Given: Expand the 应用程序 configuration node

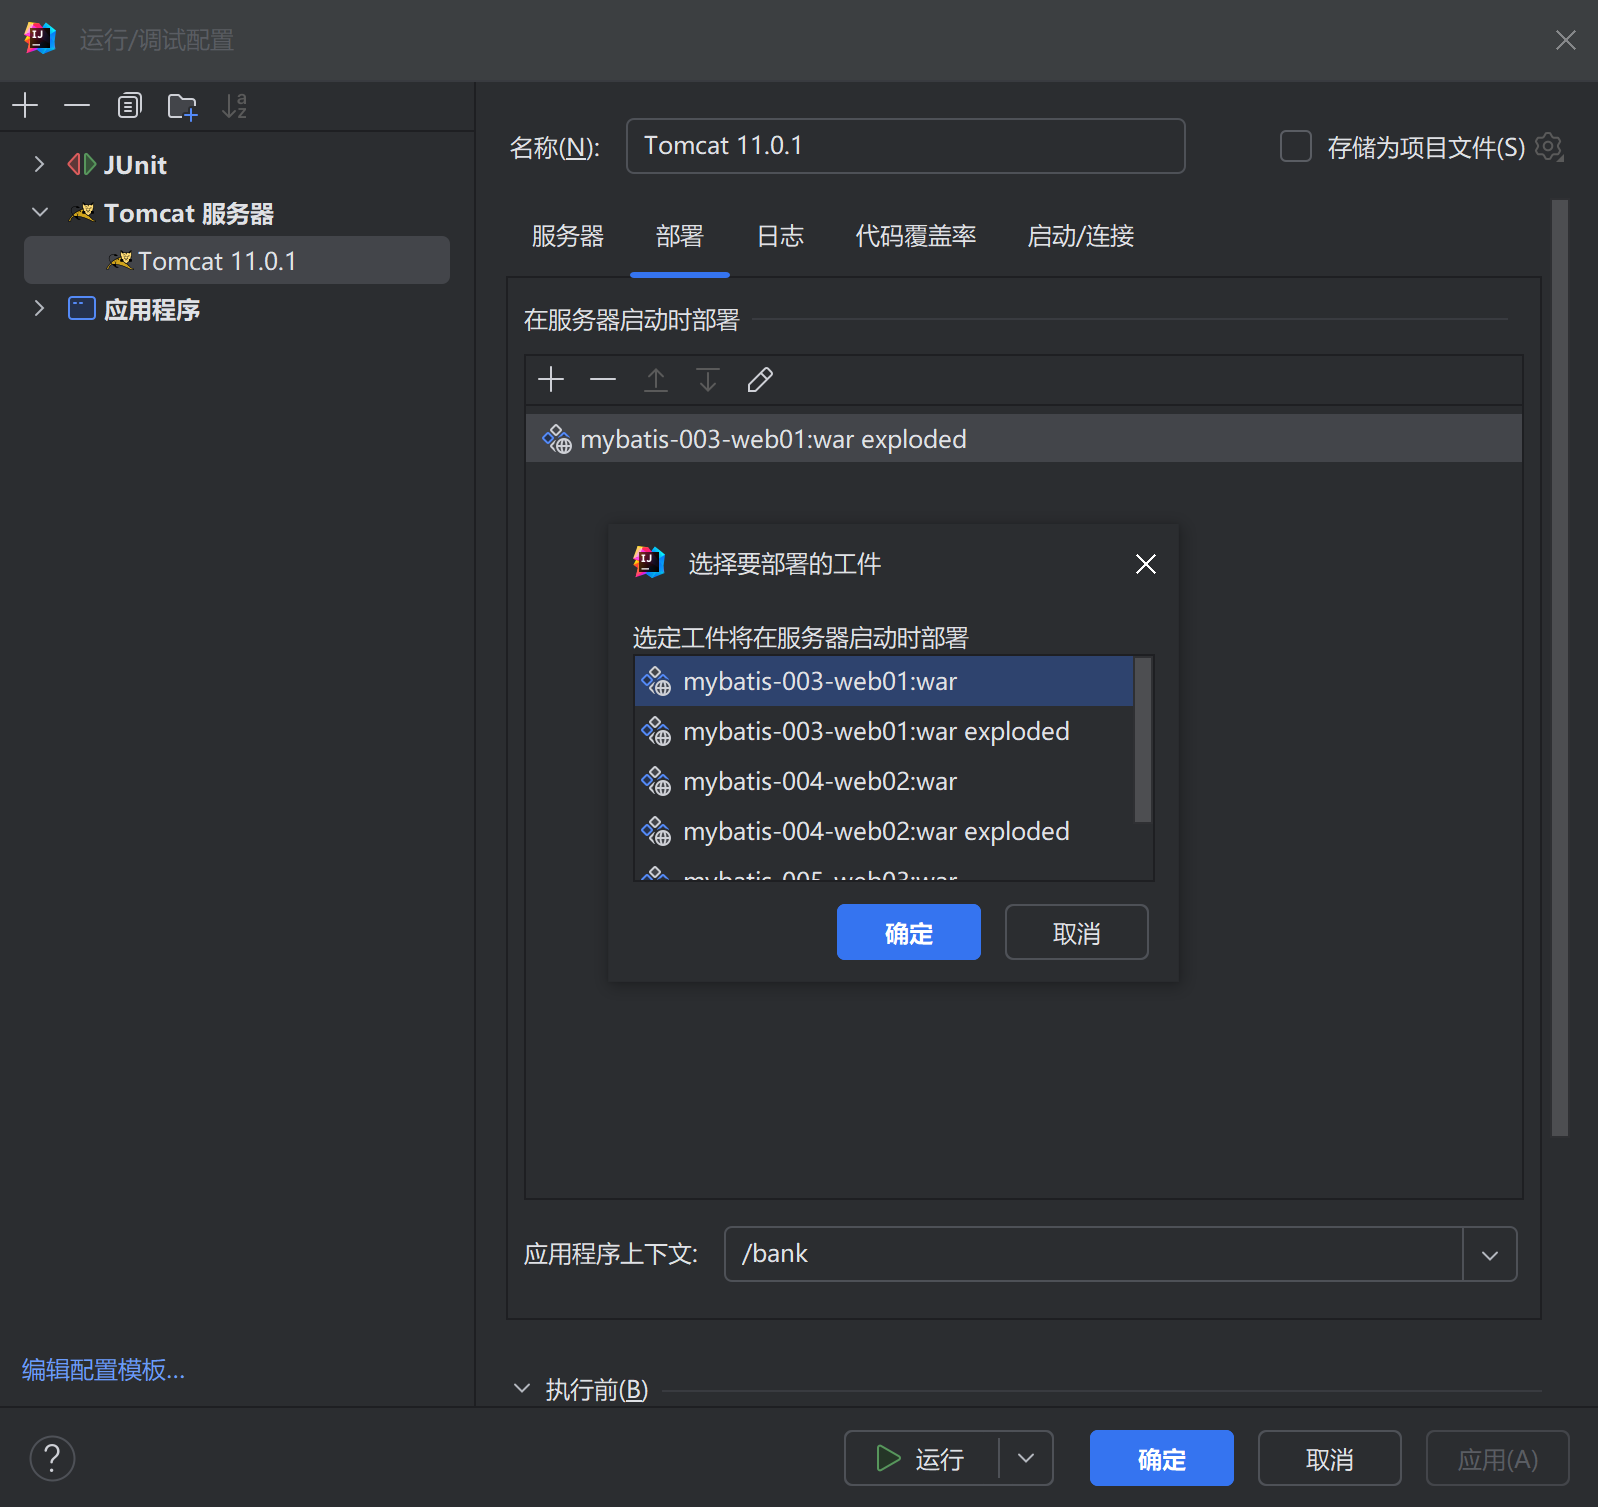Looking at the screenshot, I should [39, 308].
